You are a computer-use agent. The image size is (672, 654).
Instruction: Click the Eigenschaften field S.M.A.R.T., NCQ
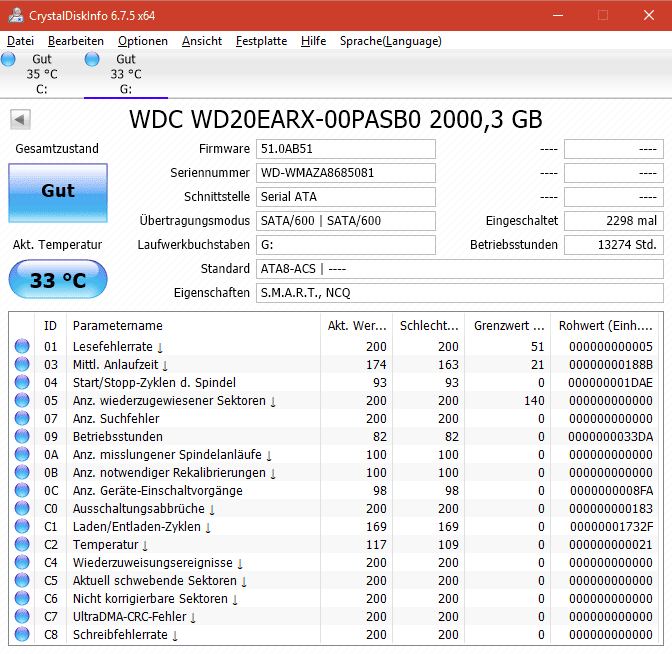coord(460,293)
